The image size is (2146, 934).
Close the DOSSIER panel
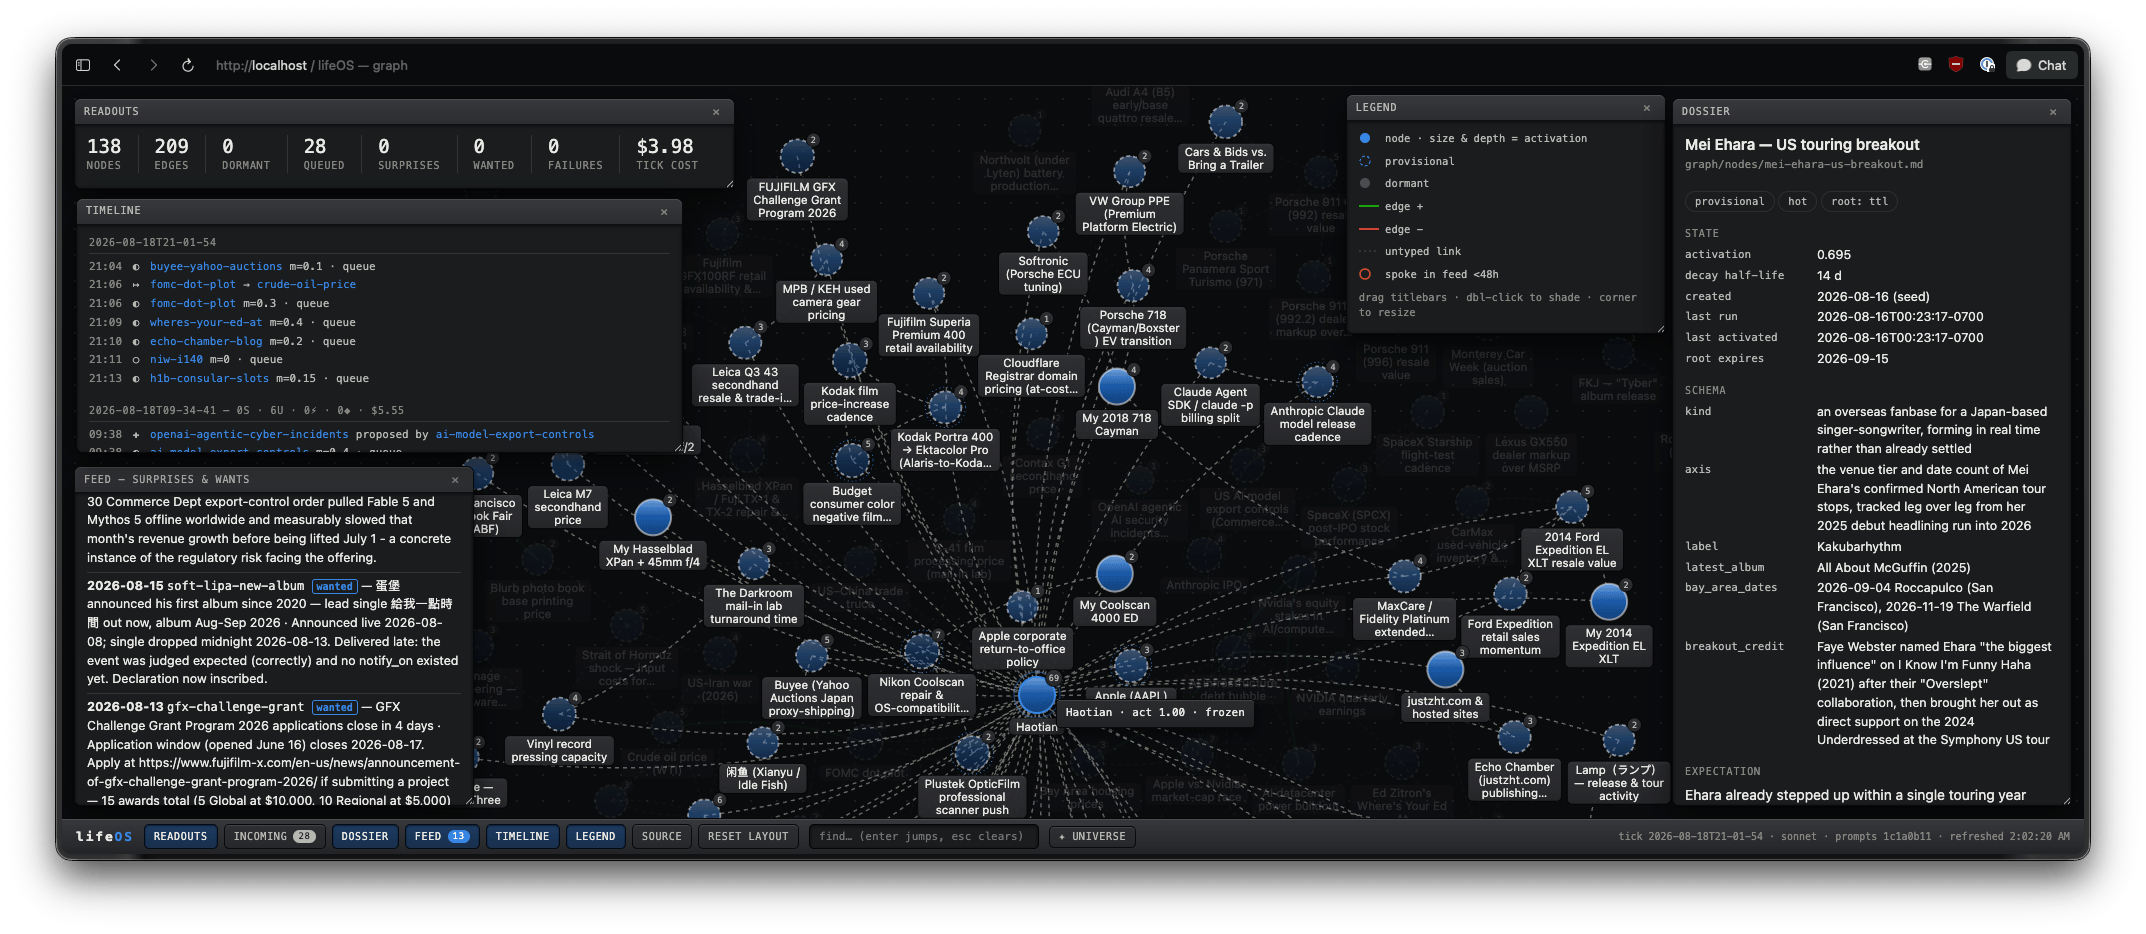coord(2053,112)
